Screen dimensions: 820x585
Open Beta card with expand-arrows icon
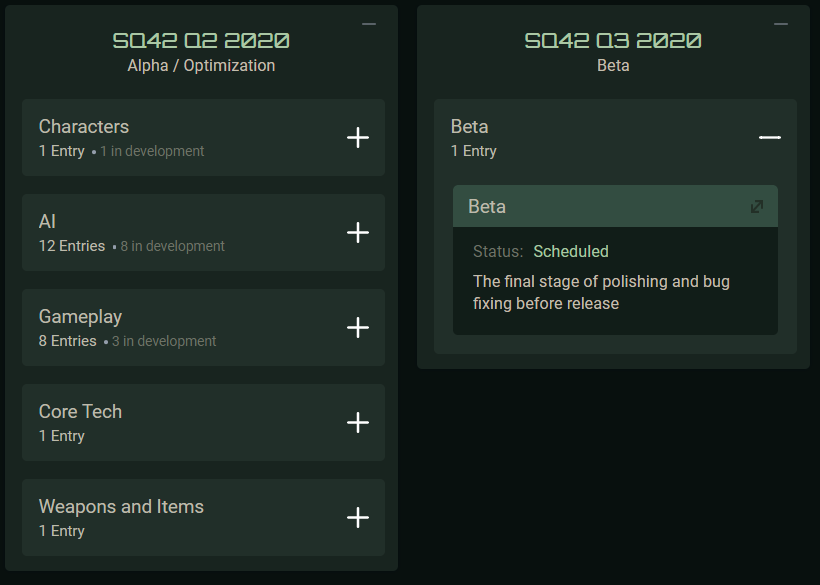pyautogui.click(x=757, y=207)
